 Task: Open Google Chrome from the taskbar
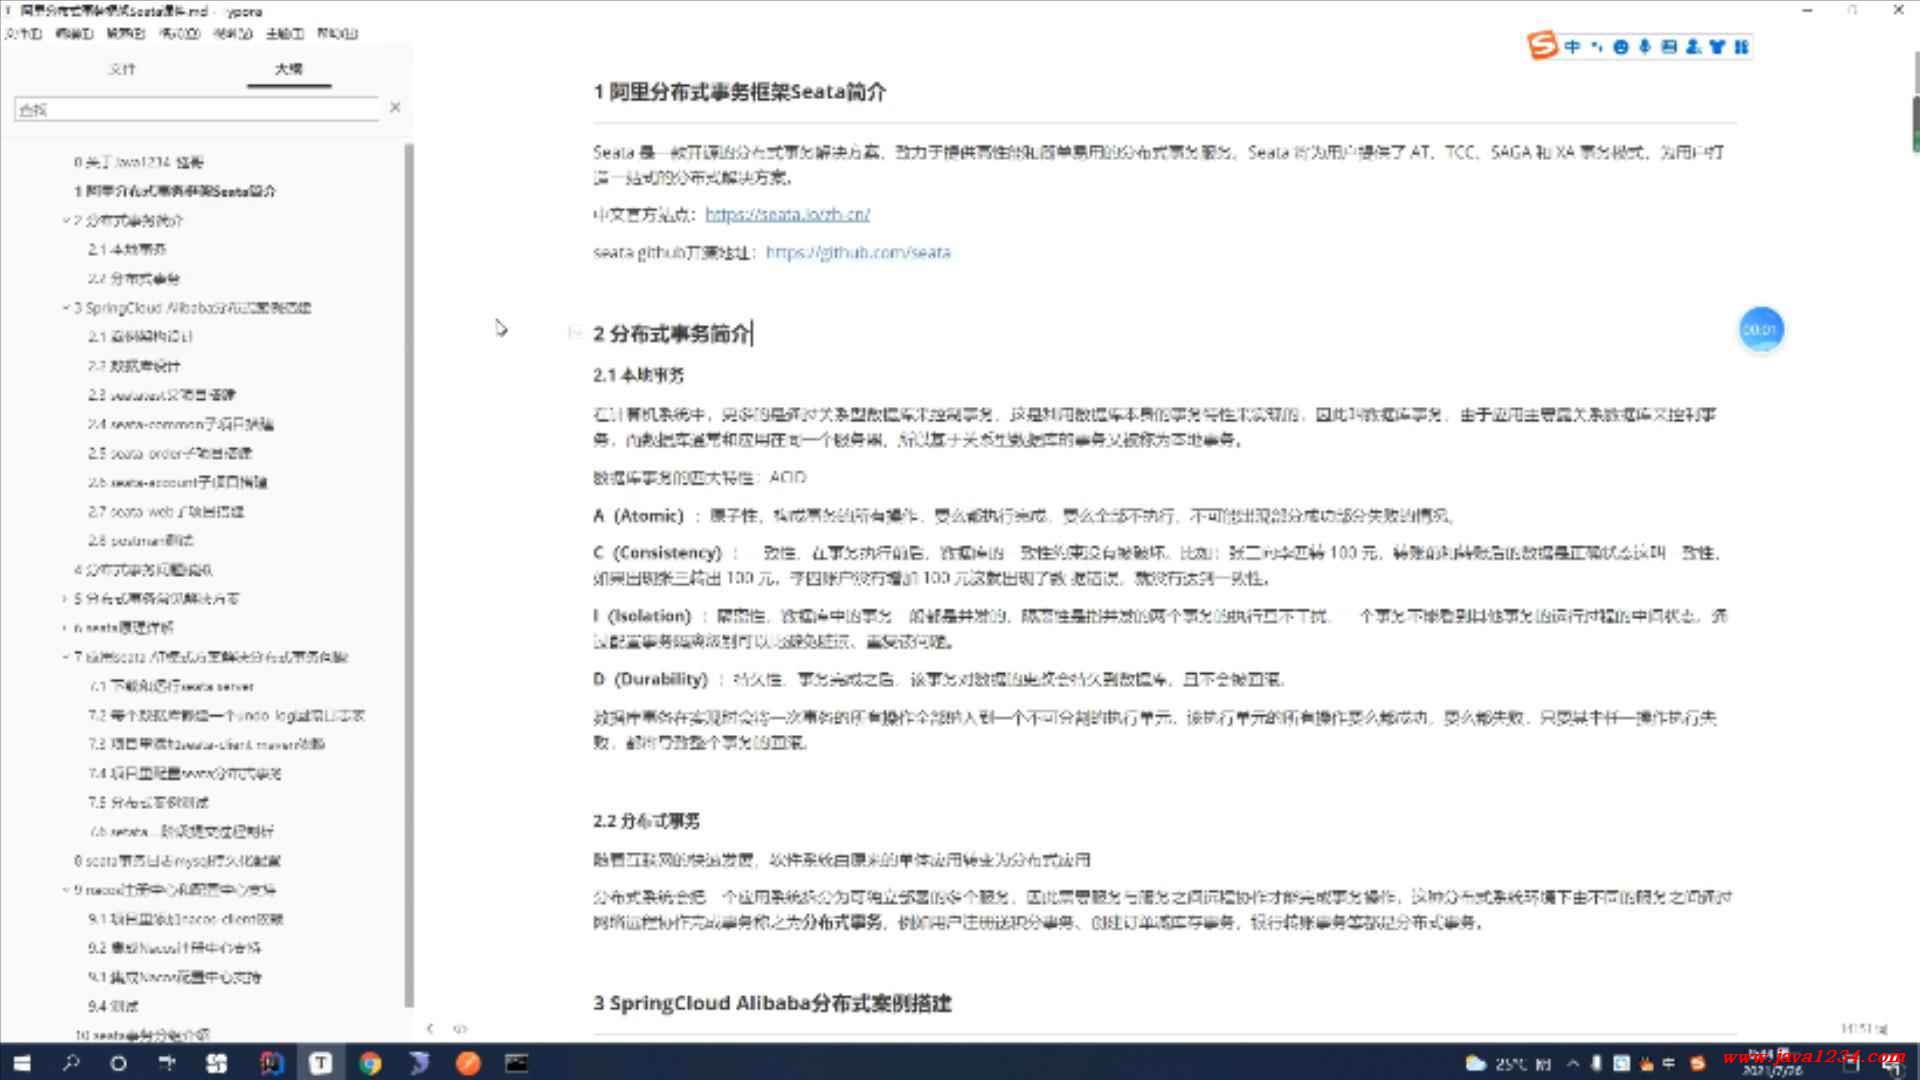coord(370,1063)
